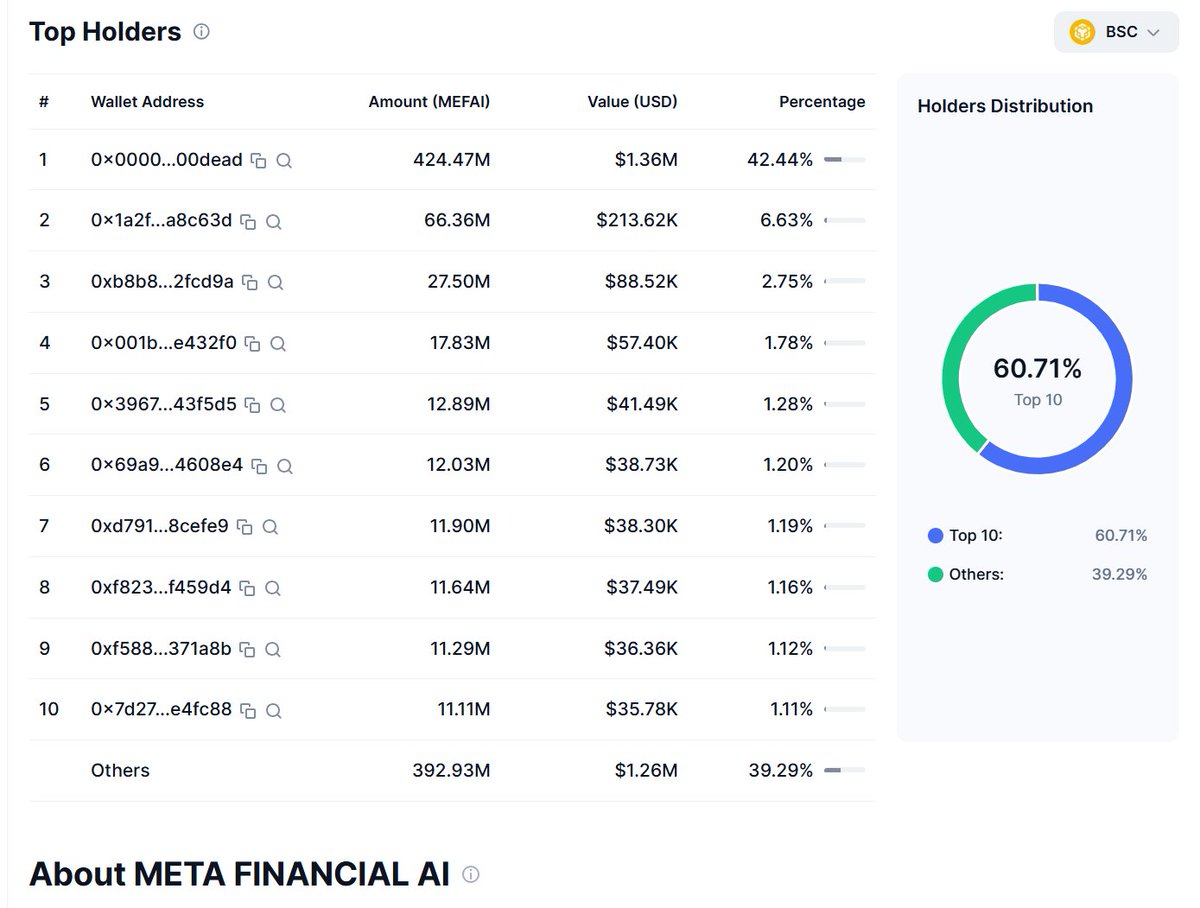Click the Holders Distribution panel title
1200x908 pixels.
pos(1004,106)
